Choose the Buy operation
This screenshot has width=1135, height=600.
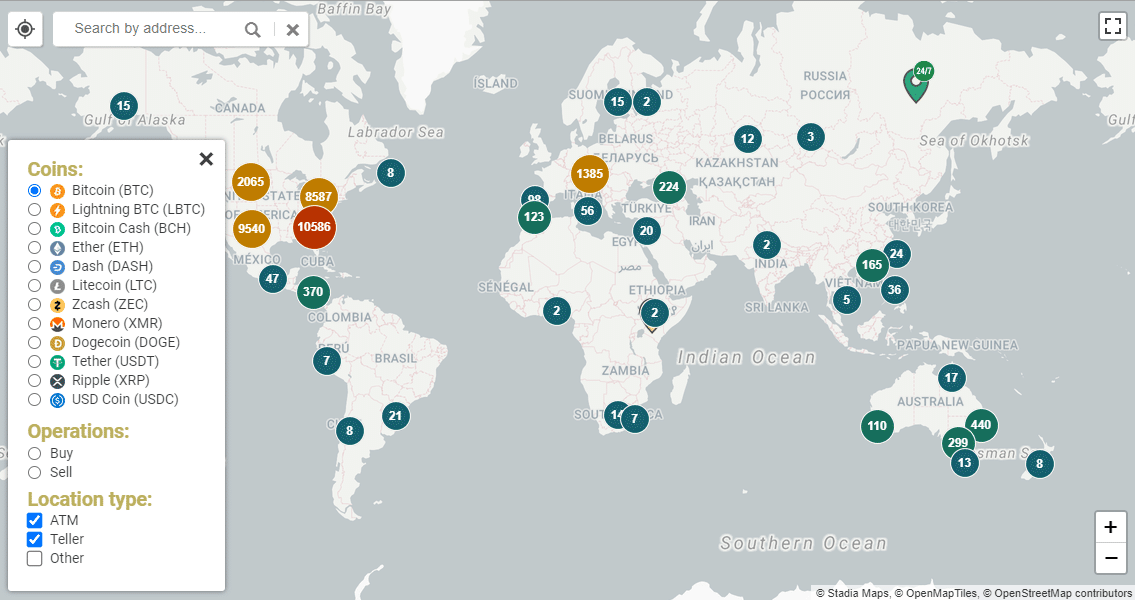(x=33, y=453)
